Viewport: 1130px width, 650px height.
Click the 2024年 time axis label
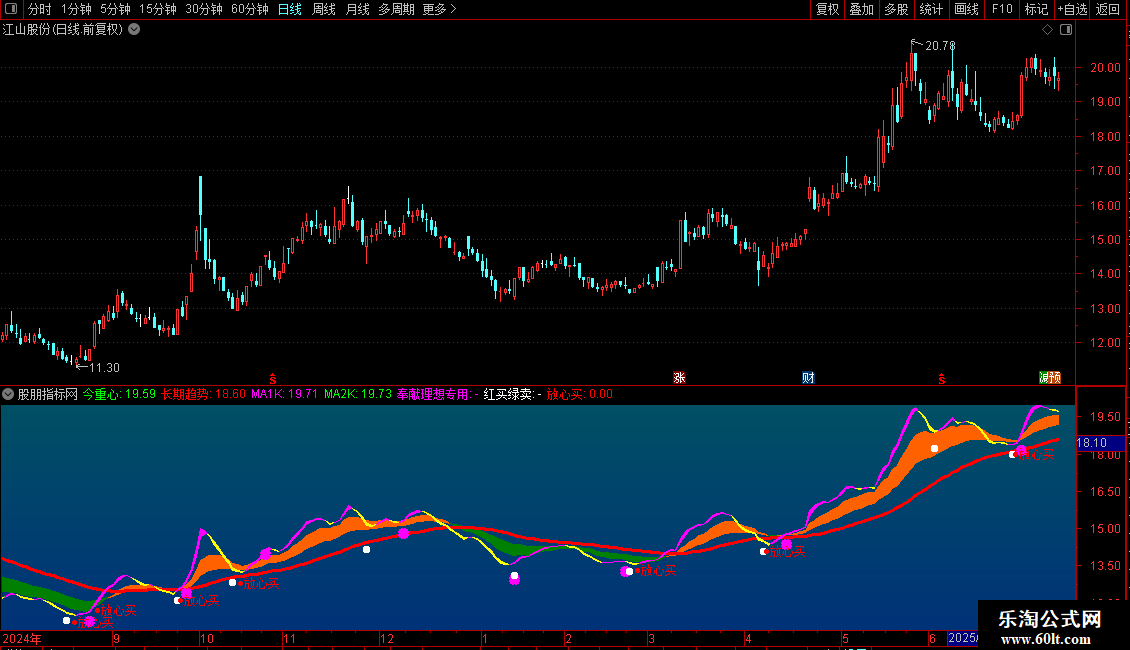(22, 638)
